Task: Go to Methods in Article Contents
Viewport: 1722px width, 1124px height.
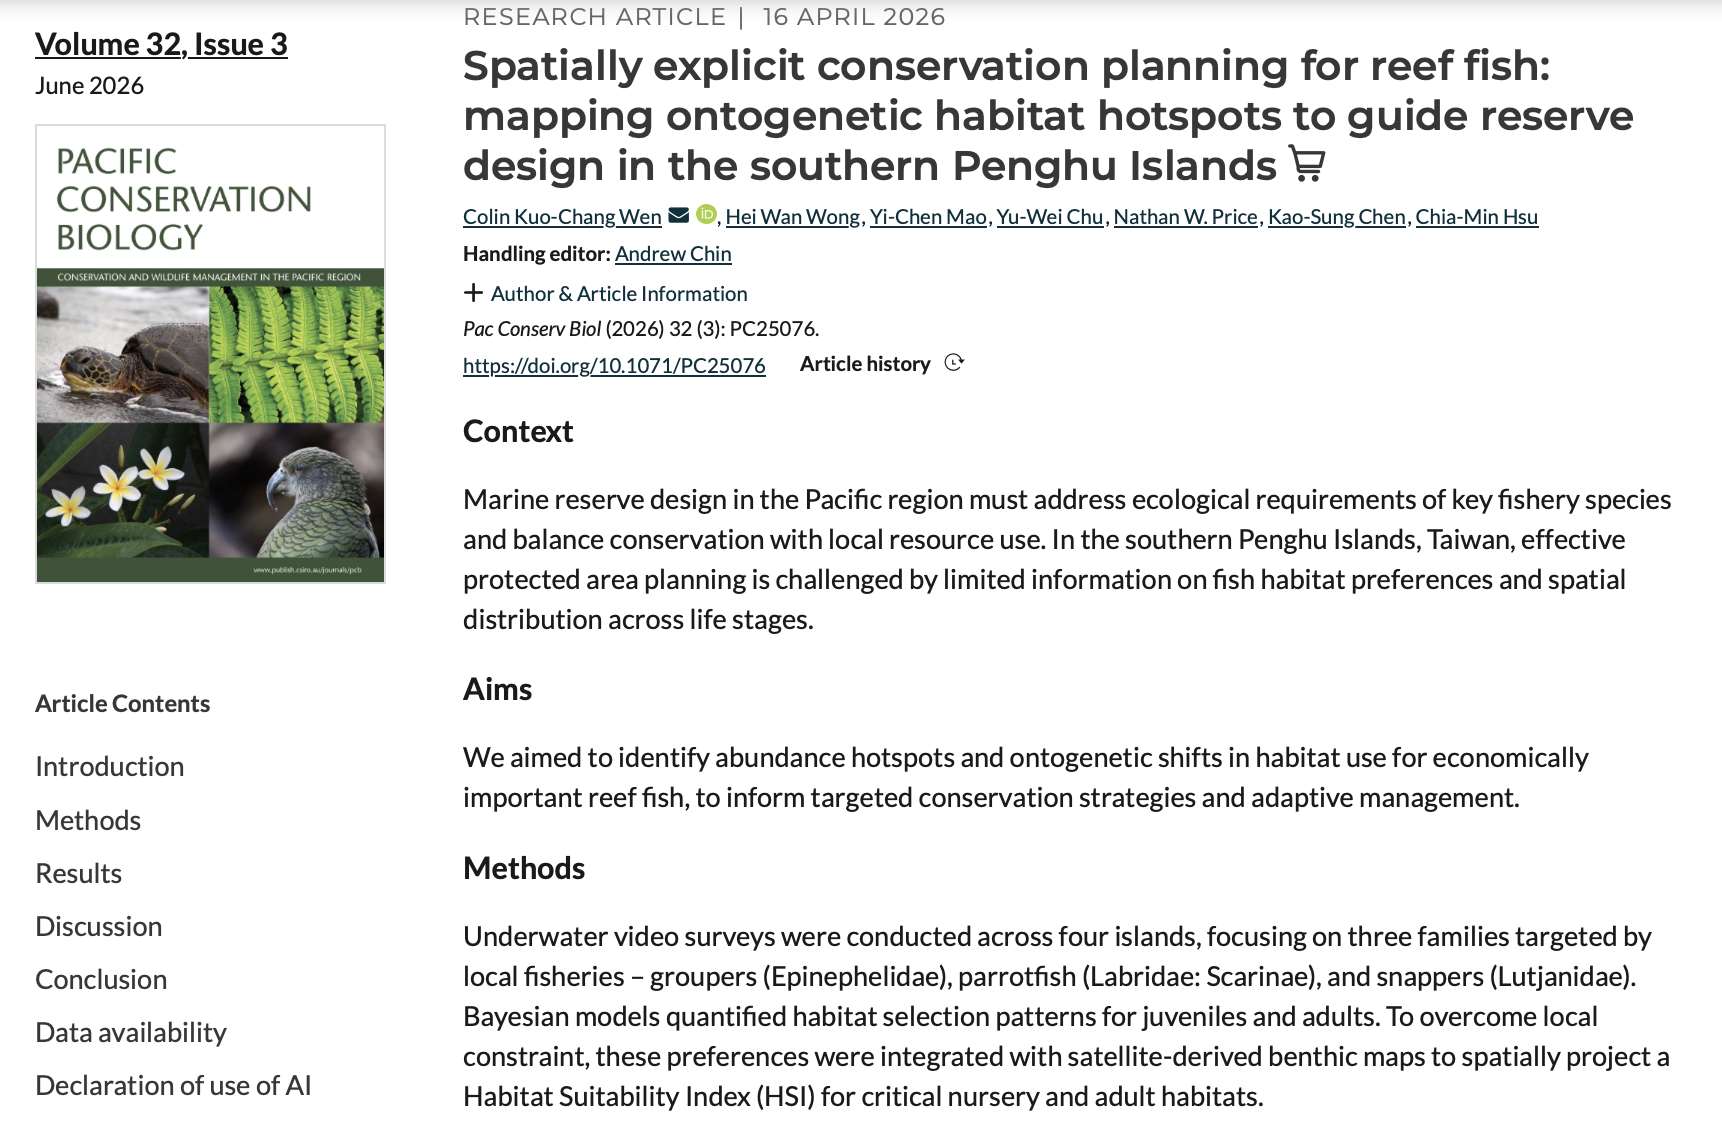Action: click(x=88, y=821)
